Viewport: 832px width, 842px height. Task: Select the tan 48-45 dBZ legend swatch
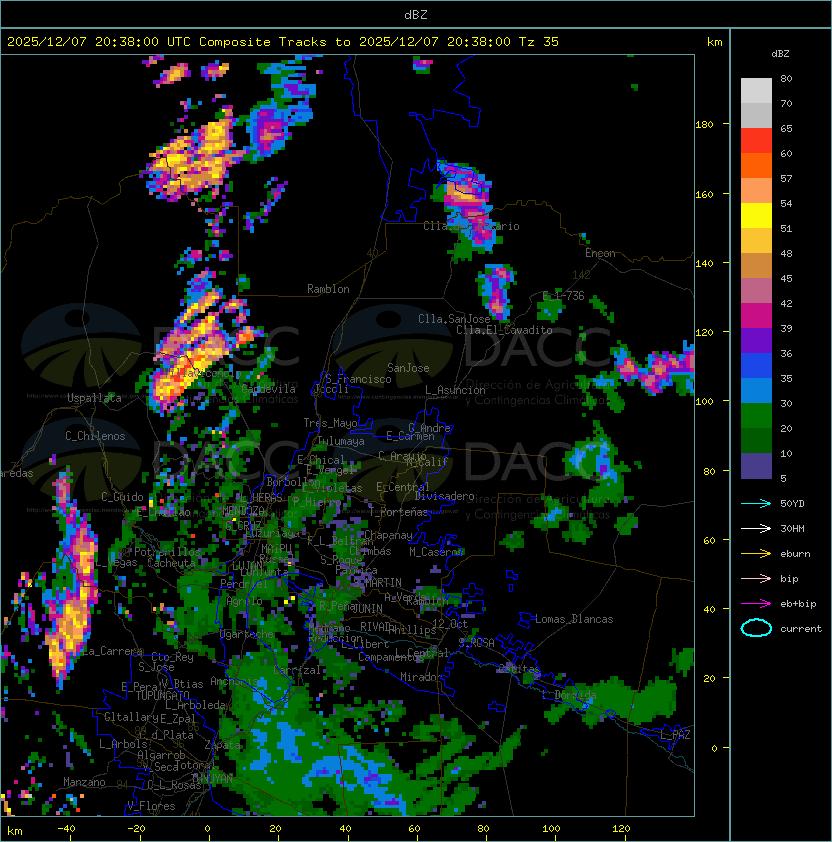(x=756, y=266)
